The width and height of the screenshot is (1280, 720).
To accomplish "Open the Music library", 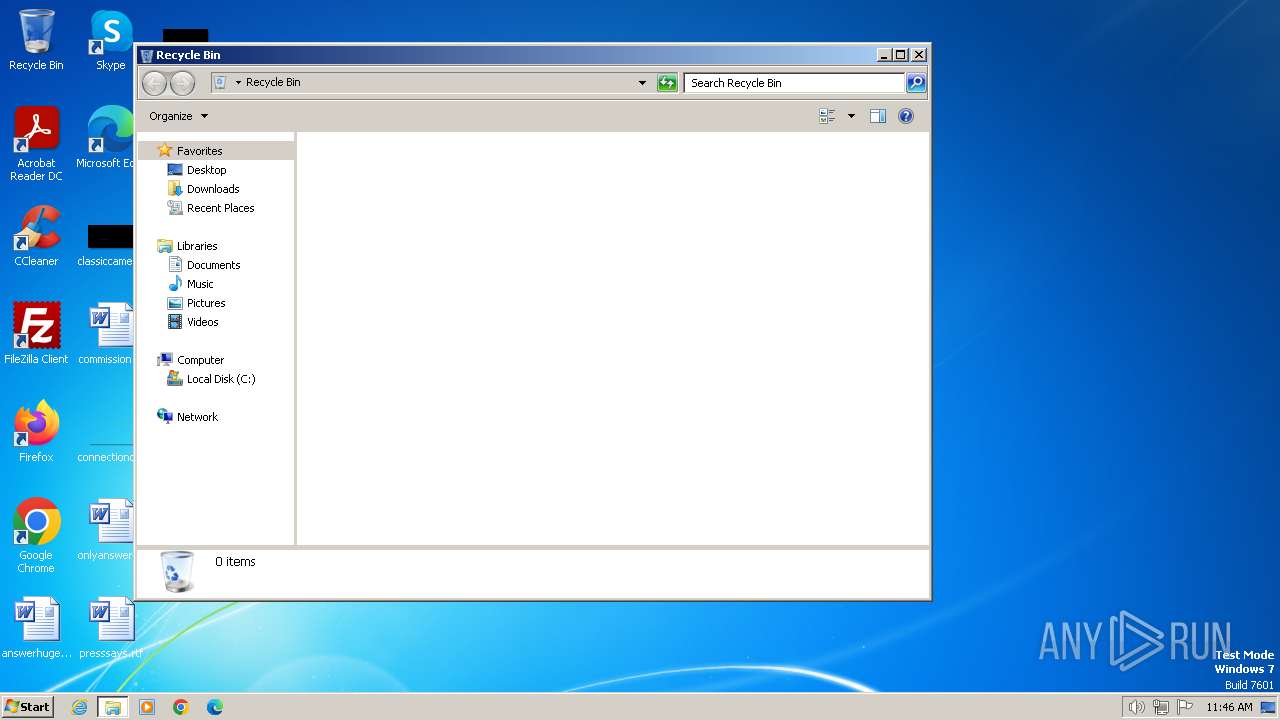I will pyautogui.click(x=199, y=284).
